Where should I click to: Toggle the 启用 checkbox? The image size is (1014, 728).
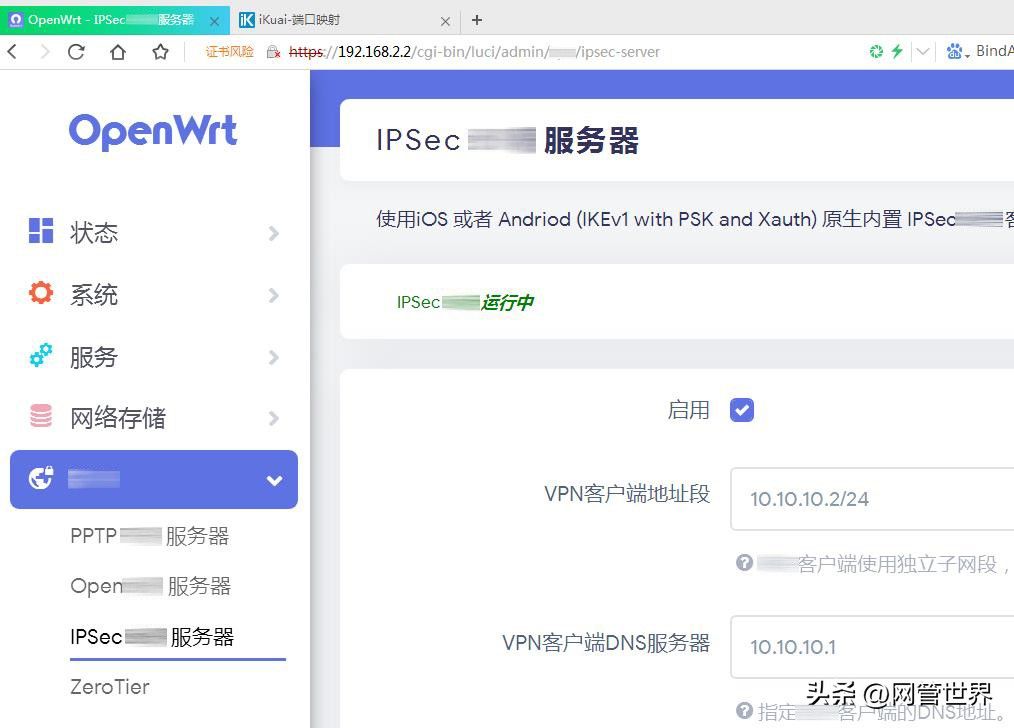pos(742,410)
